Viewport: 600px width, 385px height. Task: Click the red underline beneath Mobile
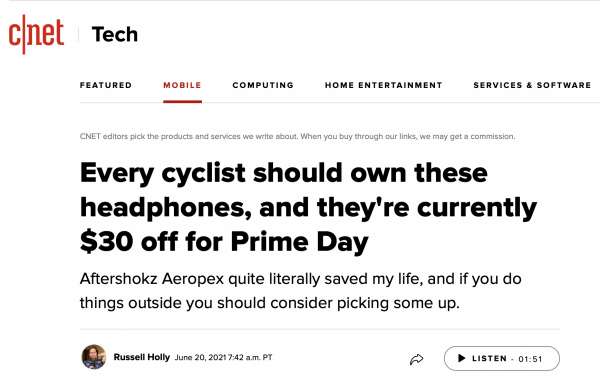(183, 101)
